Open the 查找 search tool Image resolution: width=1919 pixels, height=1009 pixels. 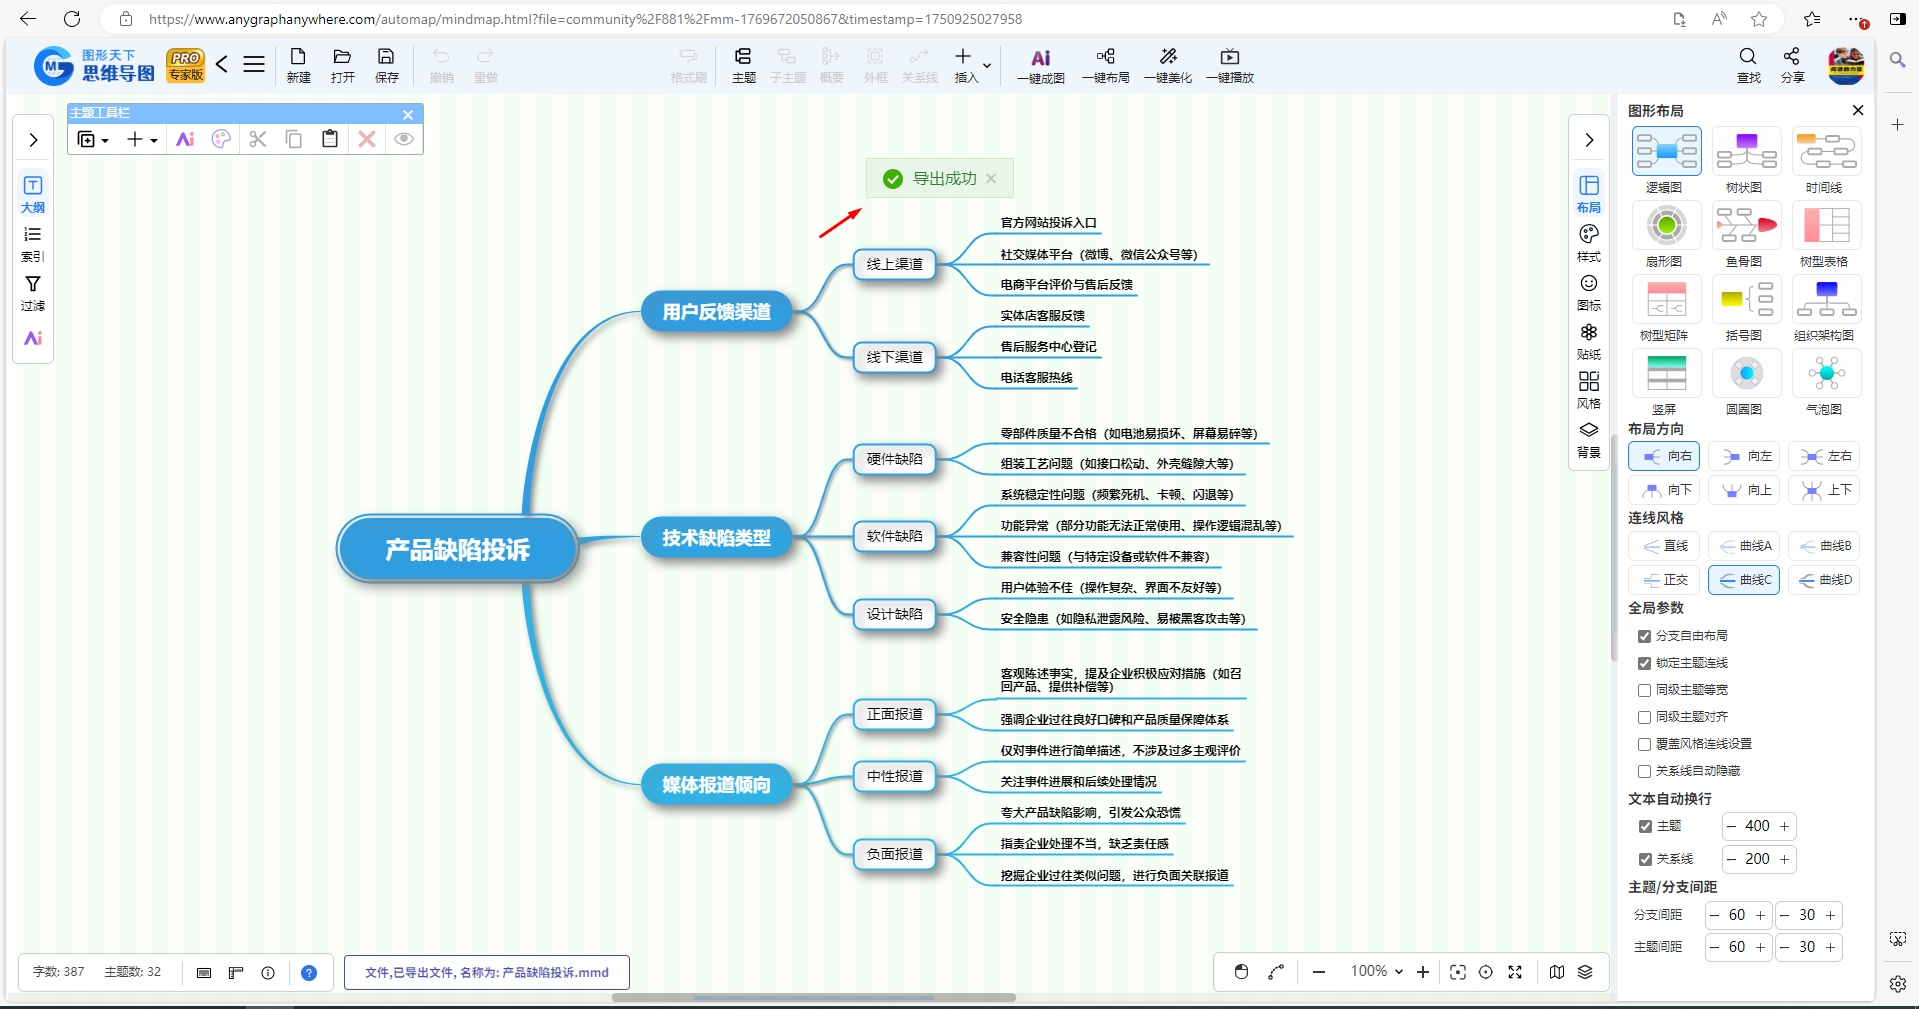click(x=1748, y=57)
